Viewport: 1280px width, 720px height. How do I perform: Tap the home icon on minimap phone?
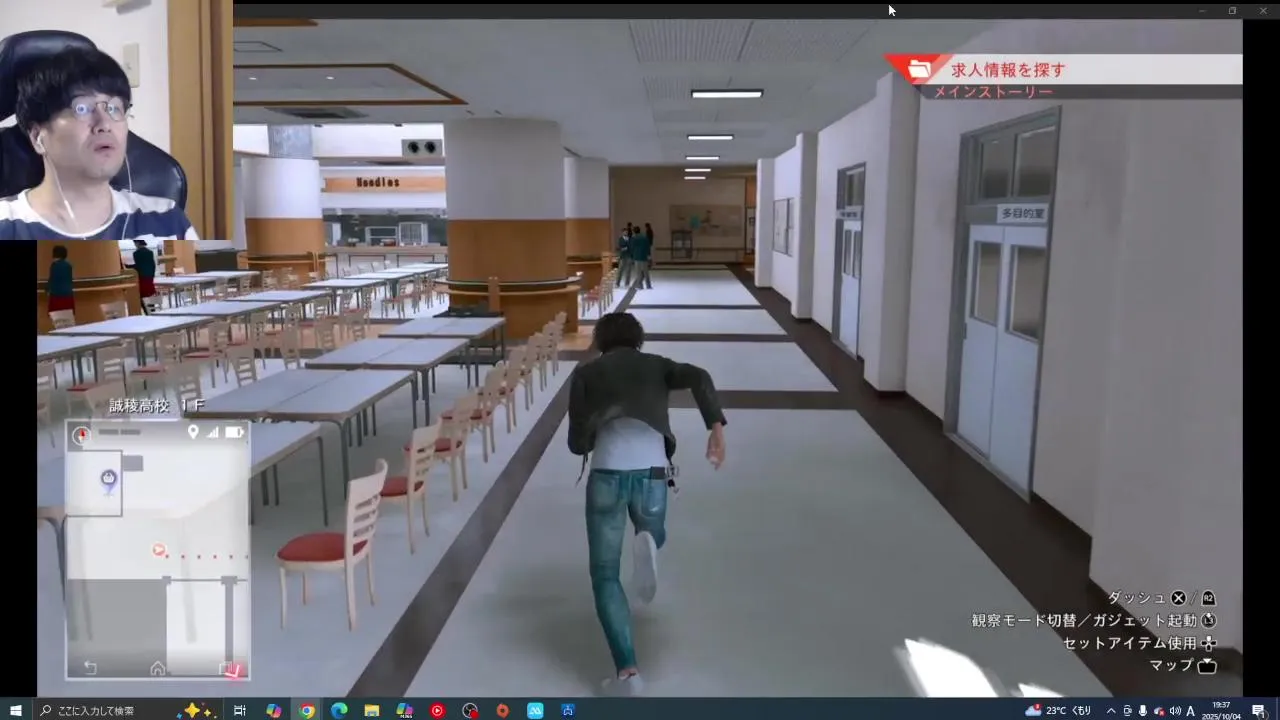pos(157,667)
